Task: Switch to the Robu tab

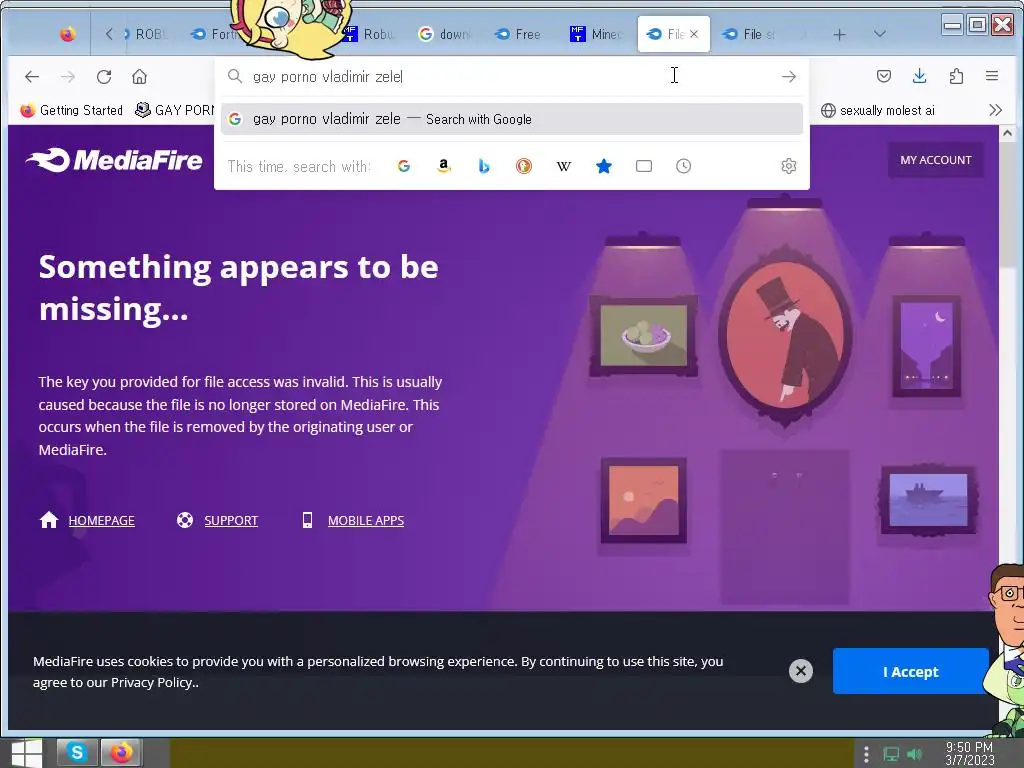Action: [x=370, y=34]
